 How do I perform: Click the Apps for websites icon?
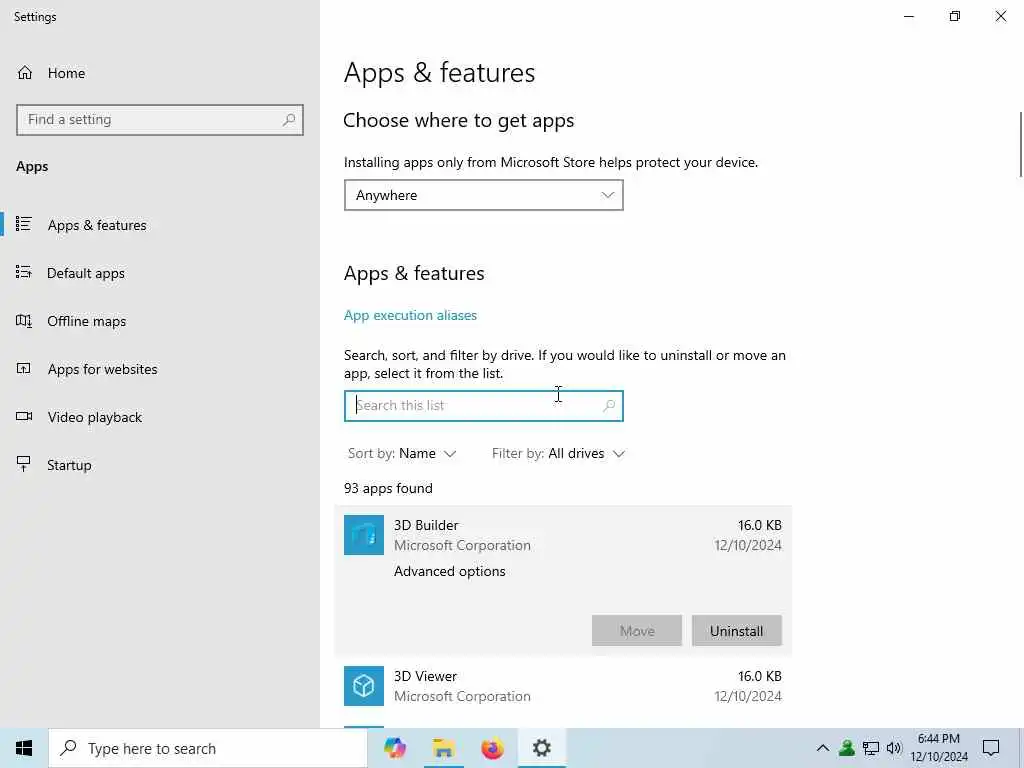[x=24, y=368]
